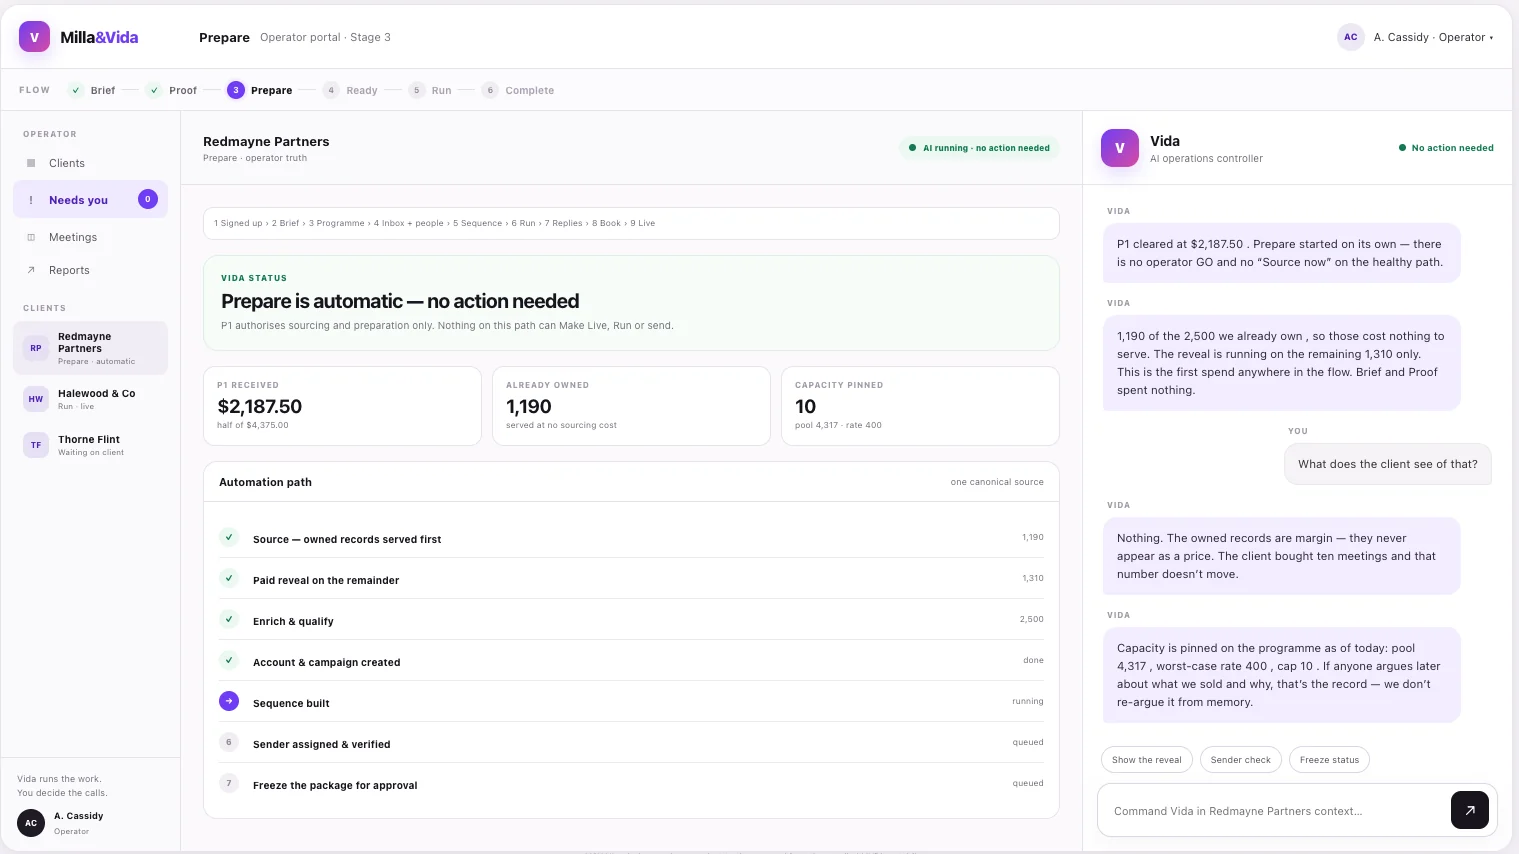
Task: Click the Show the reveal chip
Action: [1147, 760]
